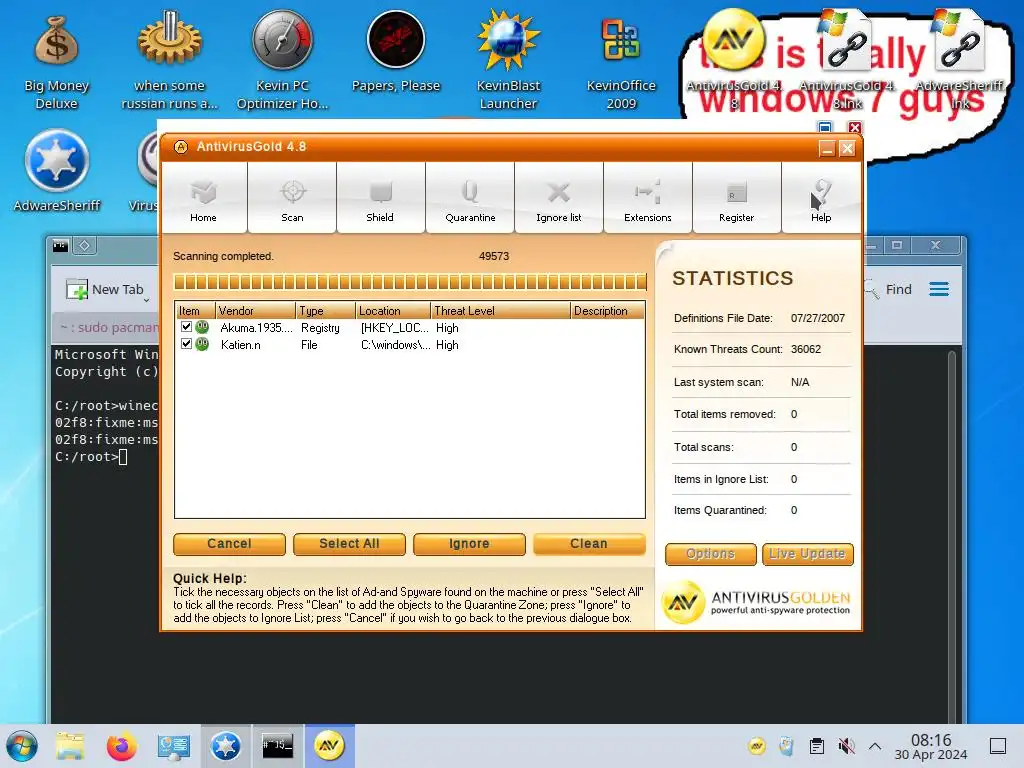Image resolution: width=1024 pixels, height=768 pixels.
Task: Uncheck the Akuma.1935 threat checkbox
Action: coord(186,327)
